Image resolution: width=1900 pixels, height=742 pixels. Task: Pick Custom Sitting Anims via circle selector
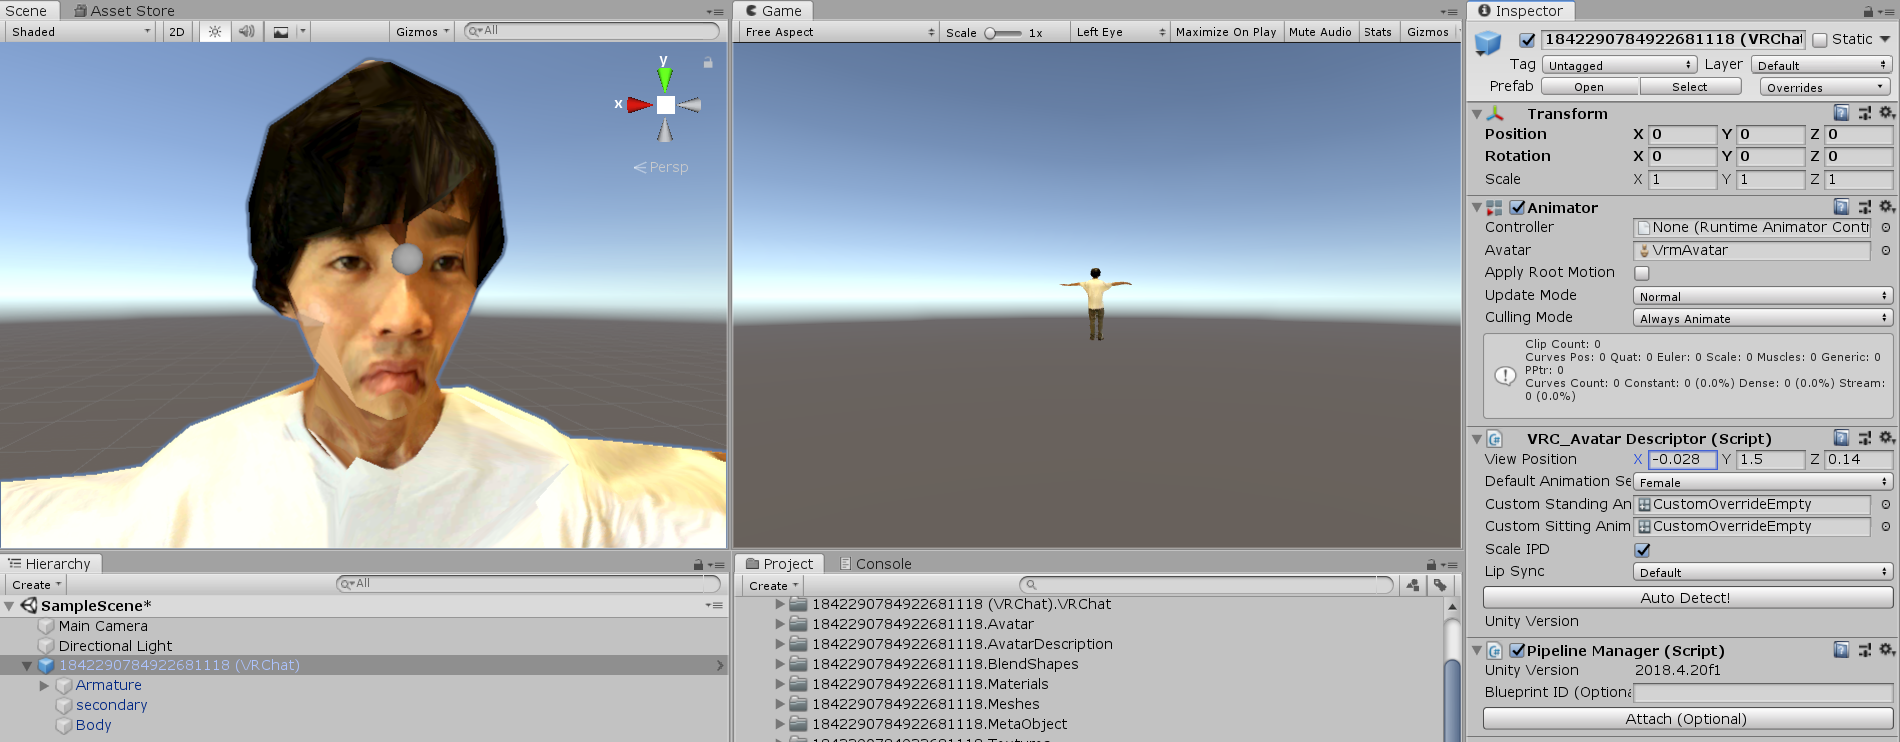1886,527
